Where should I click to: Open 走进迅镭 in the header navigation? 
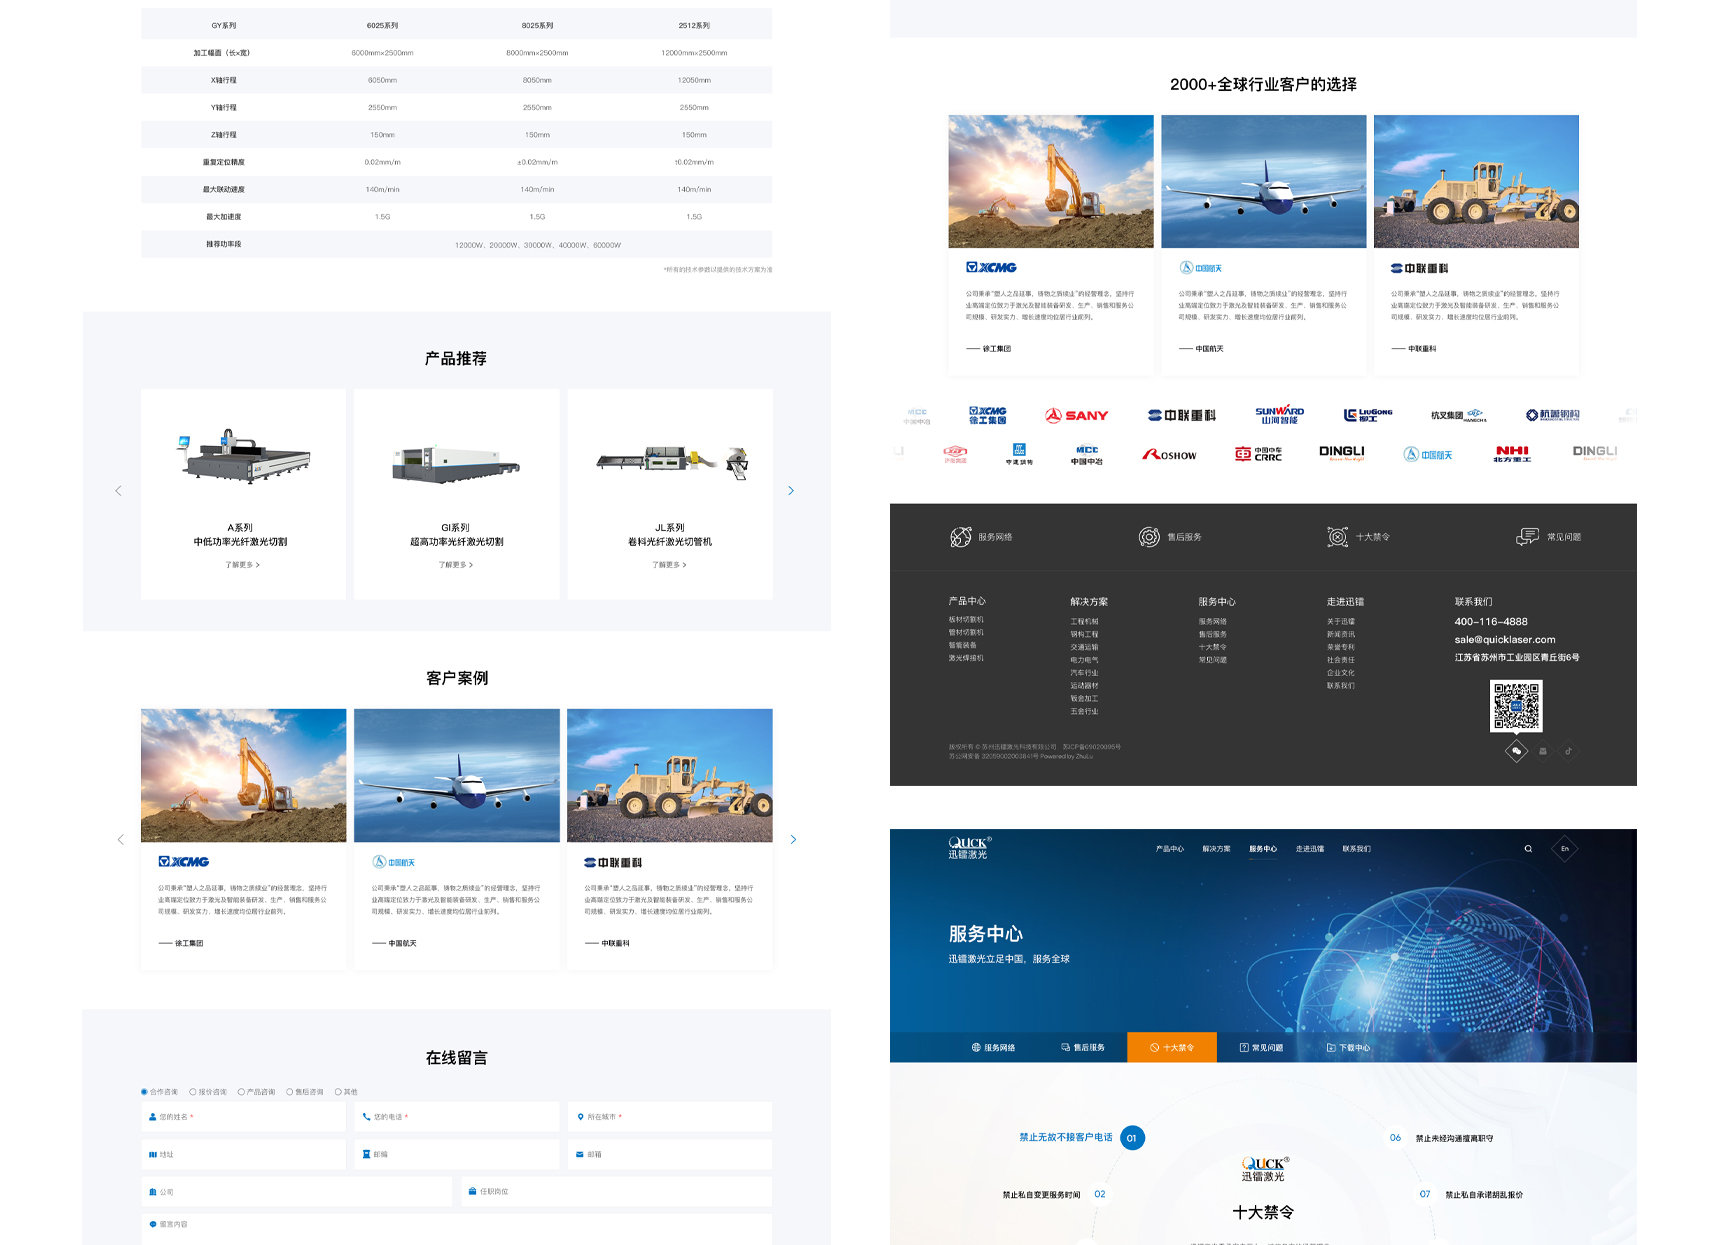pyautogui.click(x=1310, y=849)
